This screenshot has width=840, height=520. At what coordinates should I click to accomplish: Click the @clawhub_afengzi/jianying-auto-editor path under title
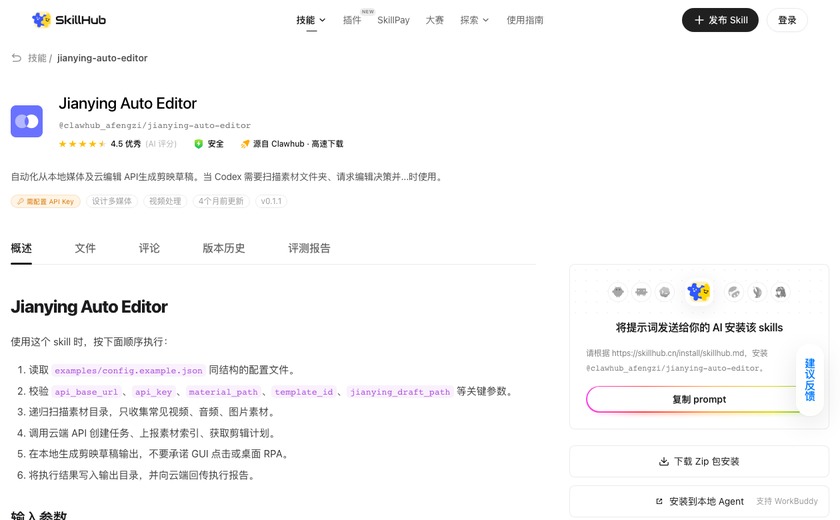[154, 125]
